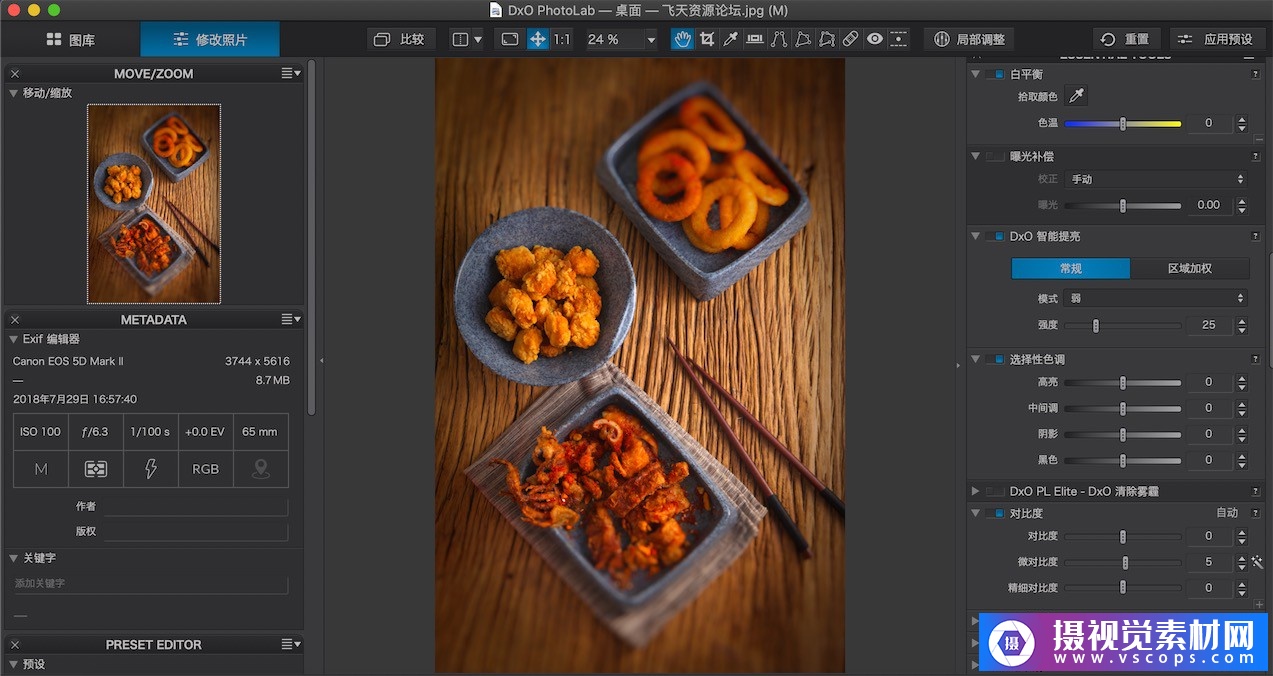
Task: Open the zoom percentage dropdown
Action: coord(651,40)
